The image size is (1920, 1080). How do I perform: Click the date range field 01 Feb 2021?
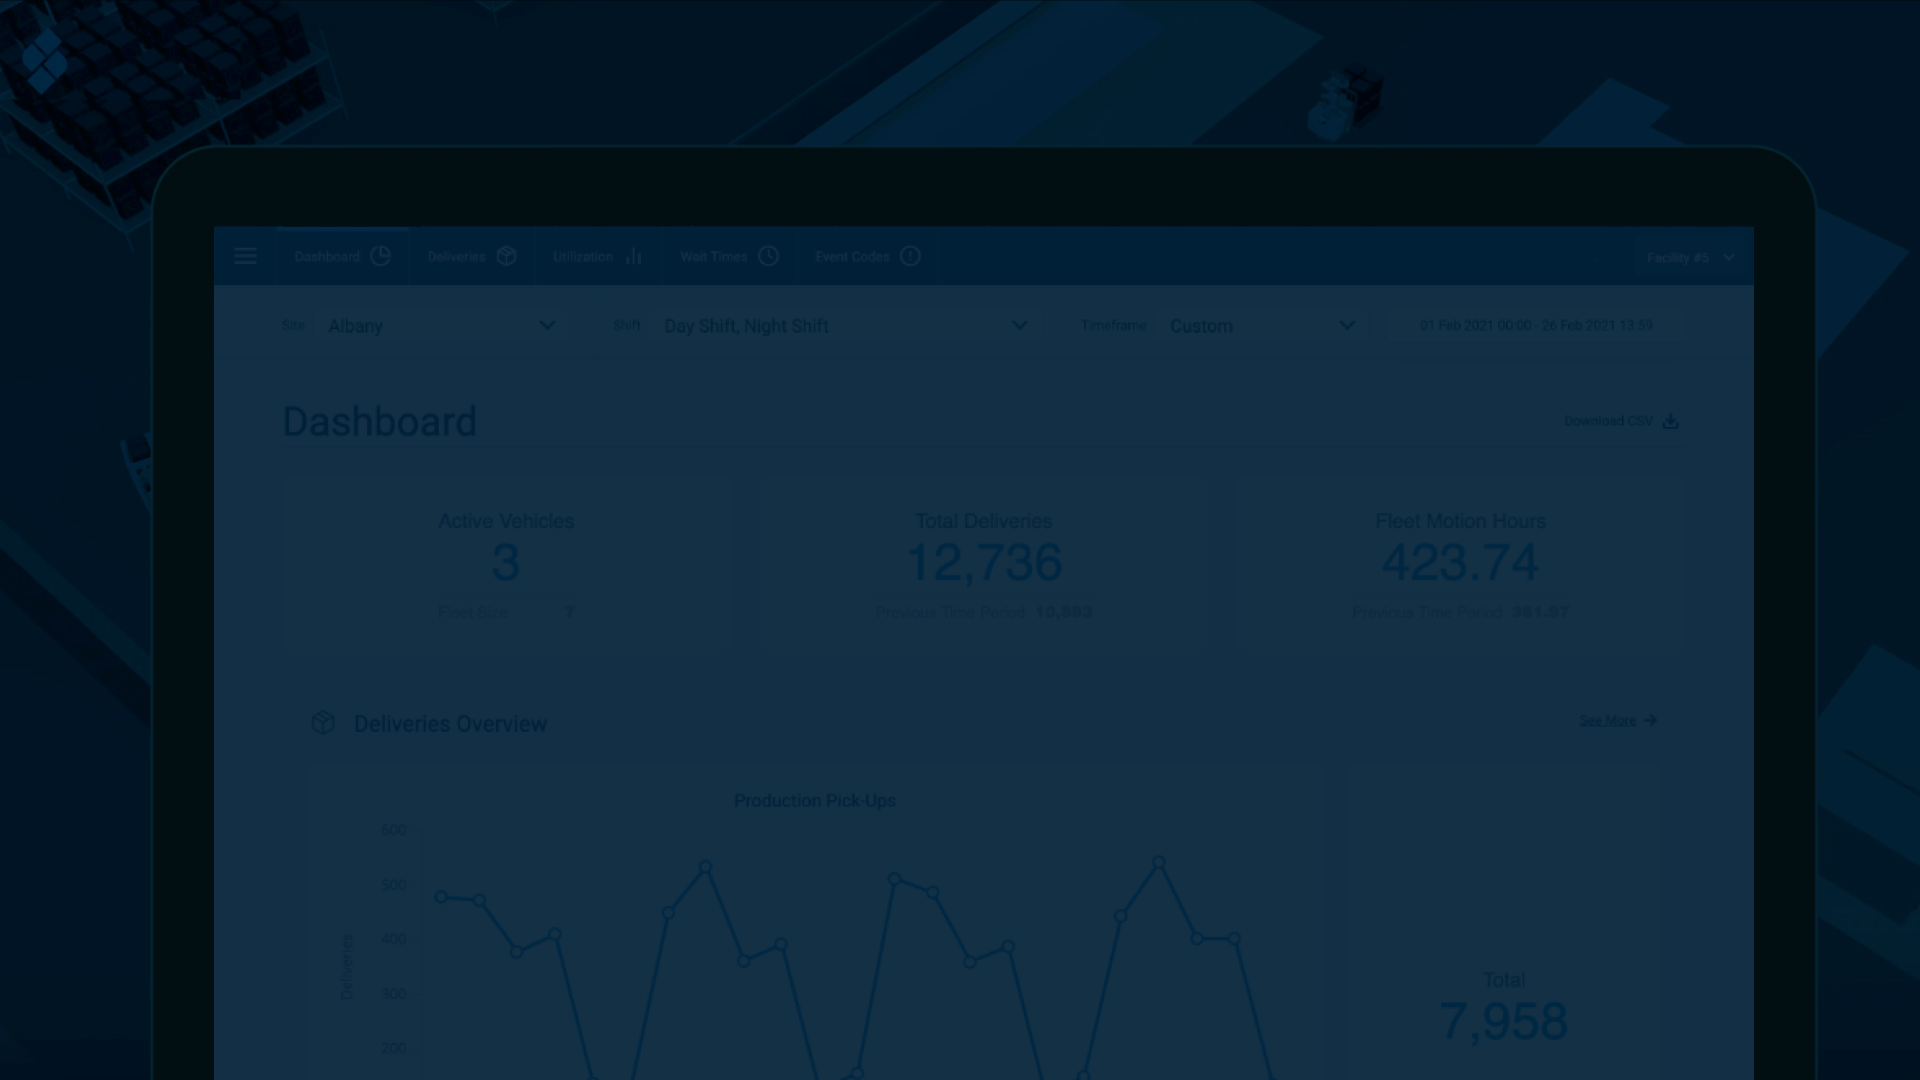coord(1536,325)
